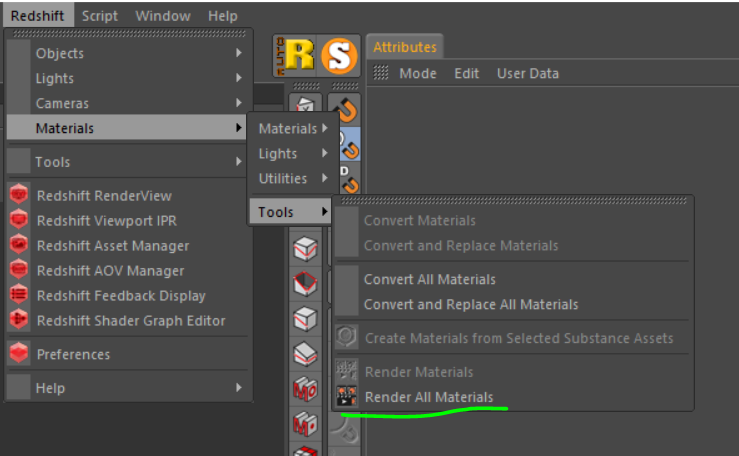Click the Redshift Feedback Display icon
This screenshot has height=456, width=739.
[19, 294]
